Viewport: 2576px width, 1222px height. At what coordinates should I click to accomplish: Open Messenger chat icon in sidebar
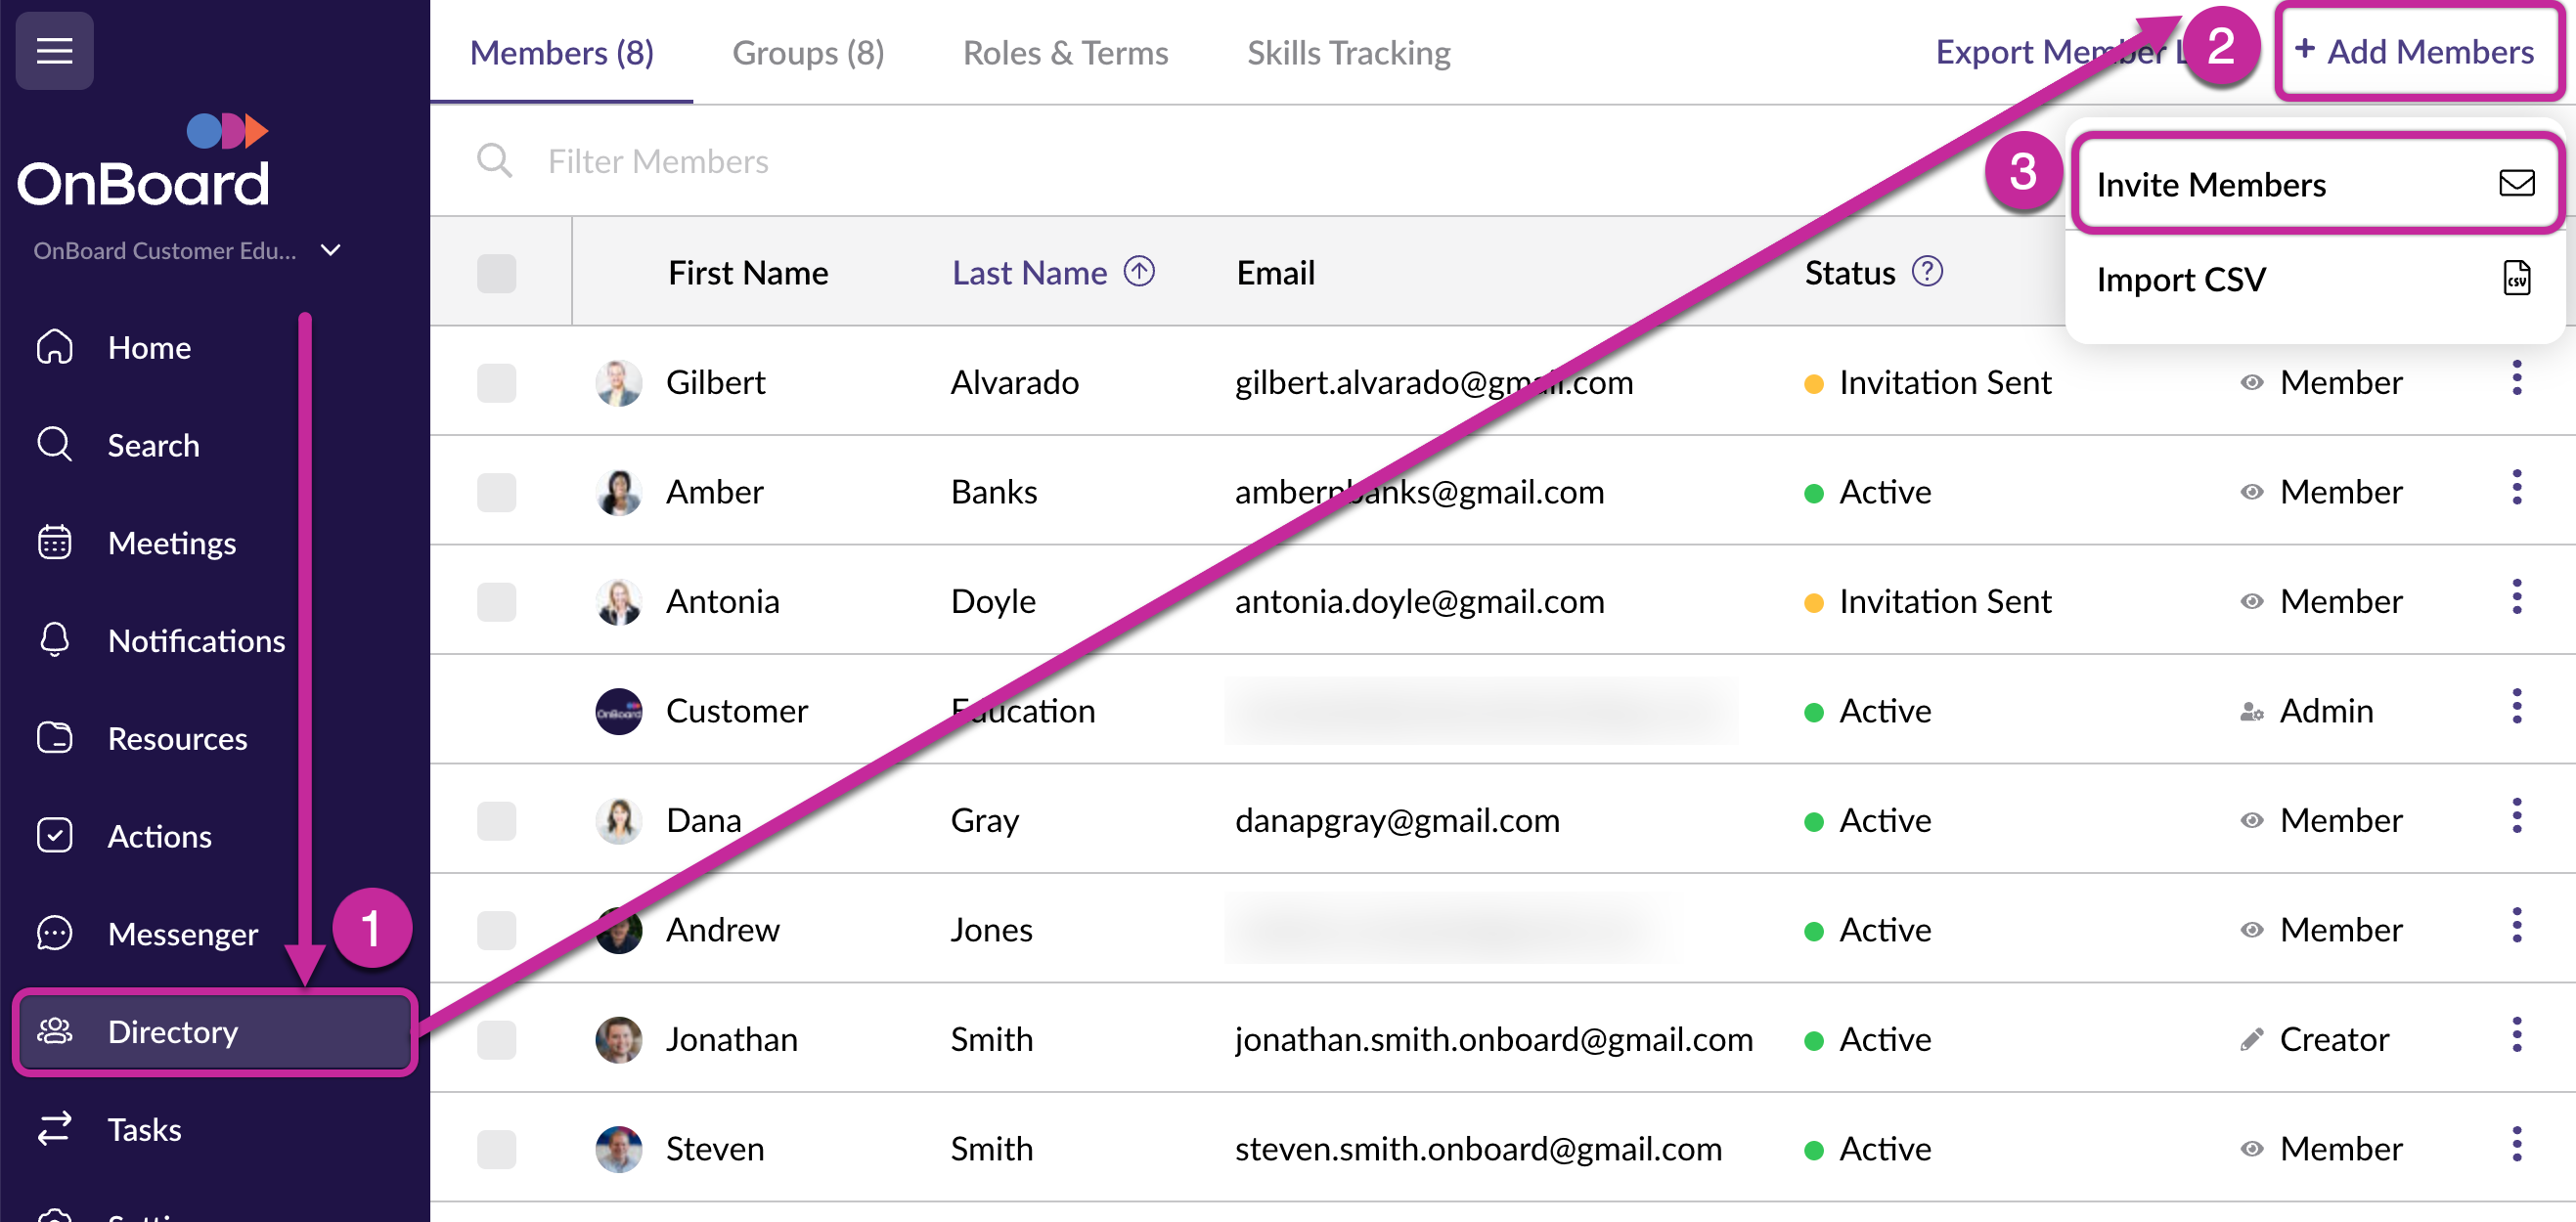54,933
